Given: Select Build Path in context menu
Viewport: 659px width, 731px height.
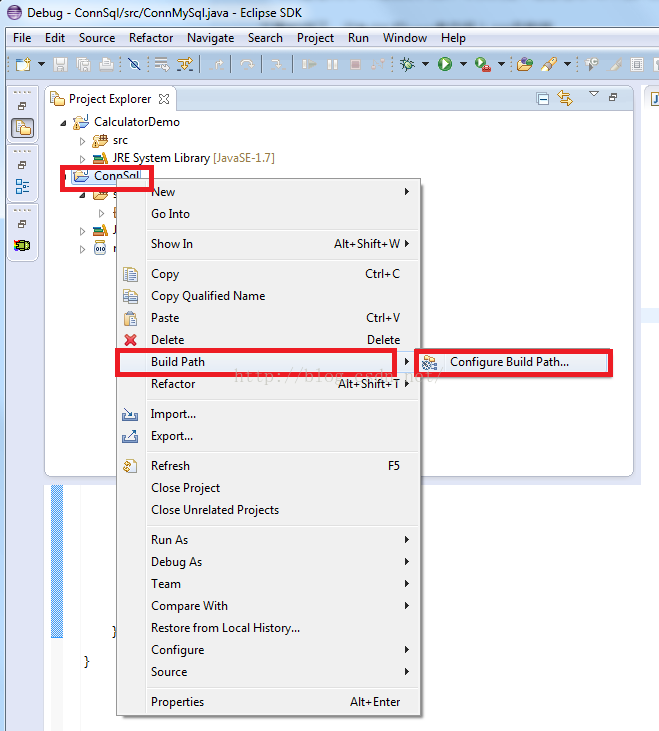Looking at the screenshot, I should (x=268, y=362).
